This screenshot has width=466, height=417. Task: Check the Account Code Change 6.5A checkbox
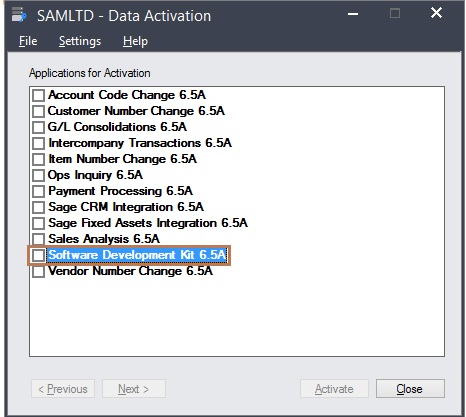38,95
